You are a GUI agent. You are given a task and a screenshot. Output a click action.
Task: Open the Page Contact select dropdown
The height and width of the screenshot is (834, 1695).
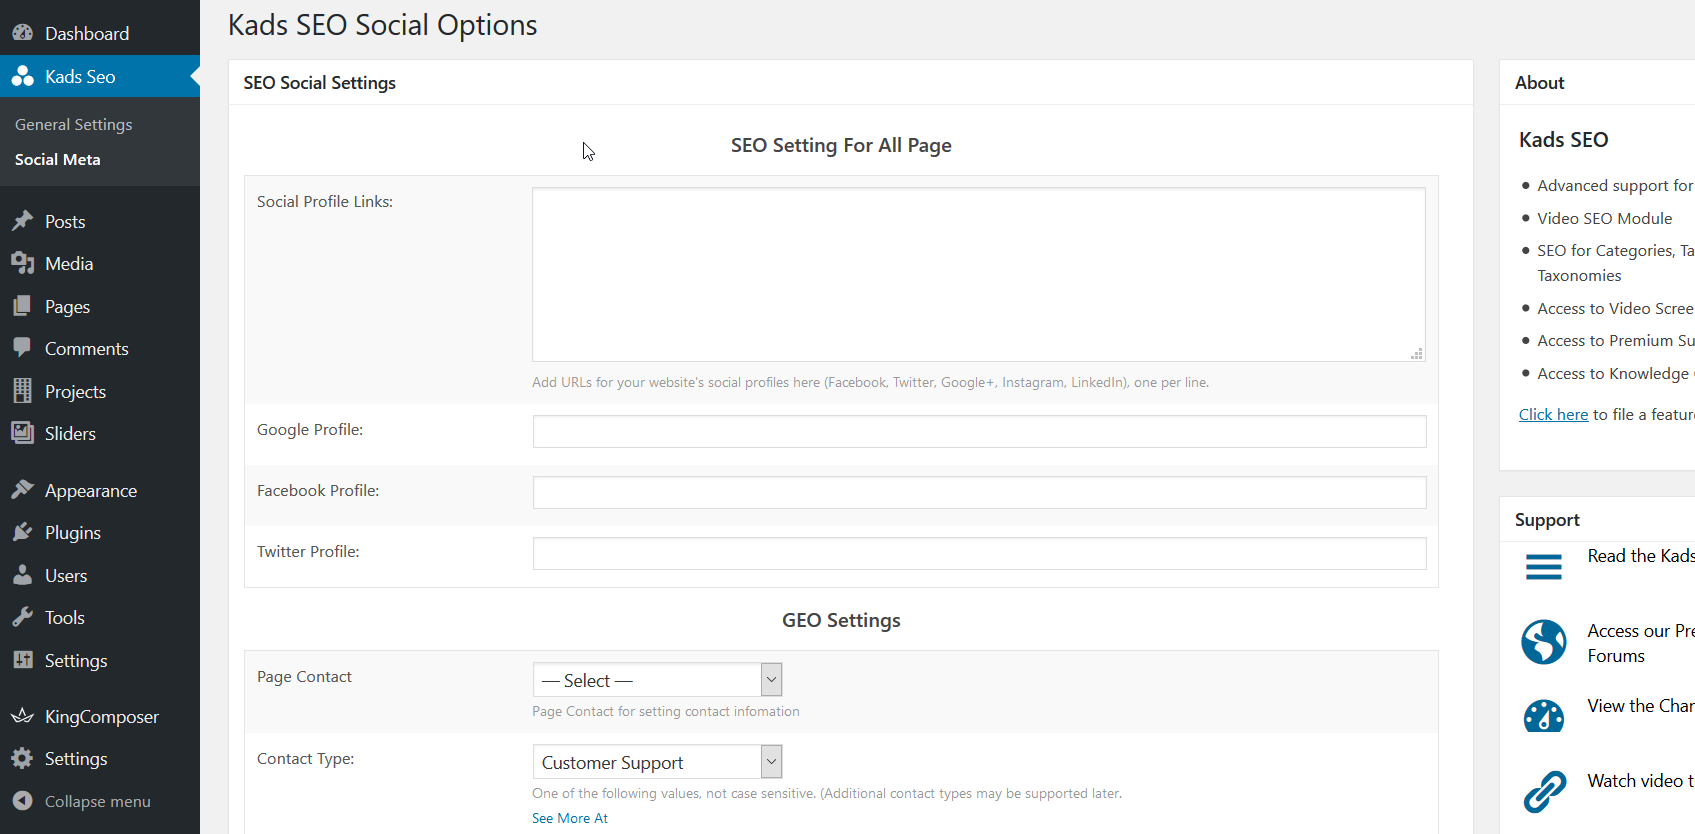coord(657,680)
